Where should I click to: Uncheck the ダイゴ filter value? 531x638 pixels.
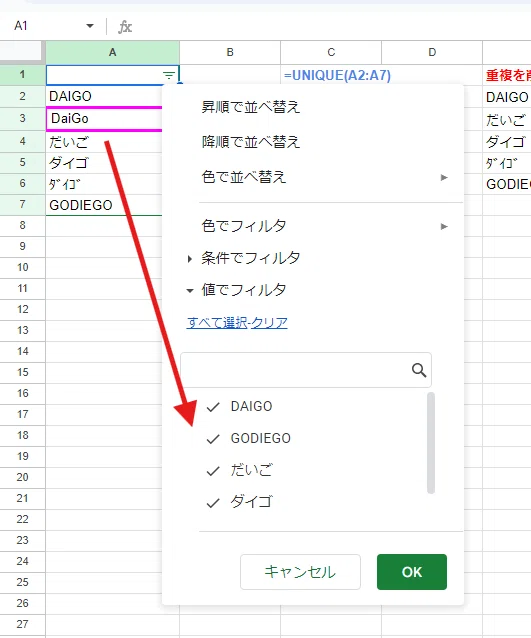coord(213,503)
